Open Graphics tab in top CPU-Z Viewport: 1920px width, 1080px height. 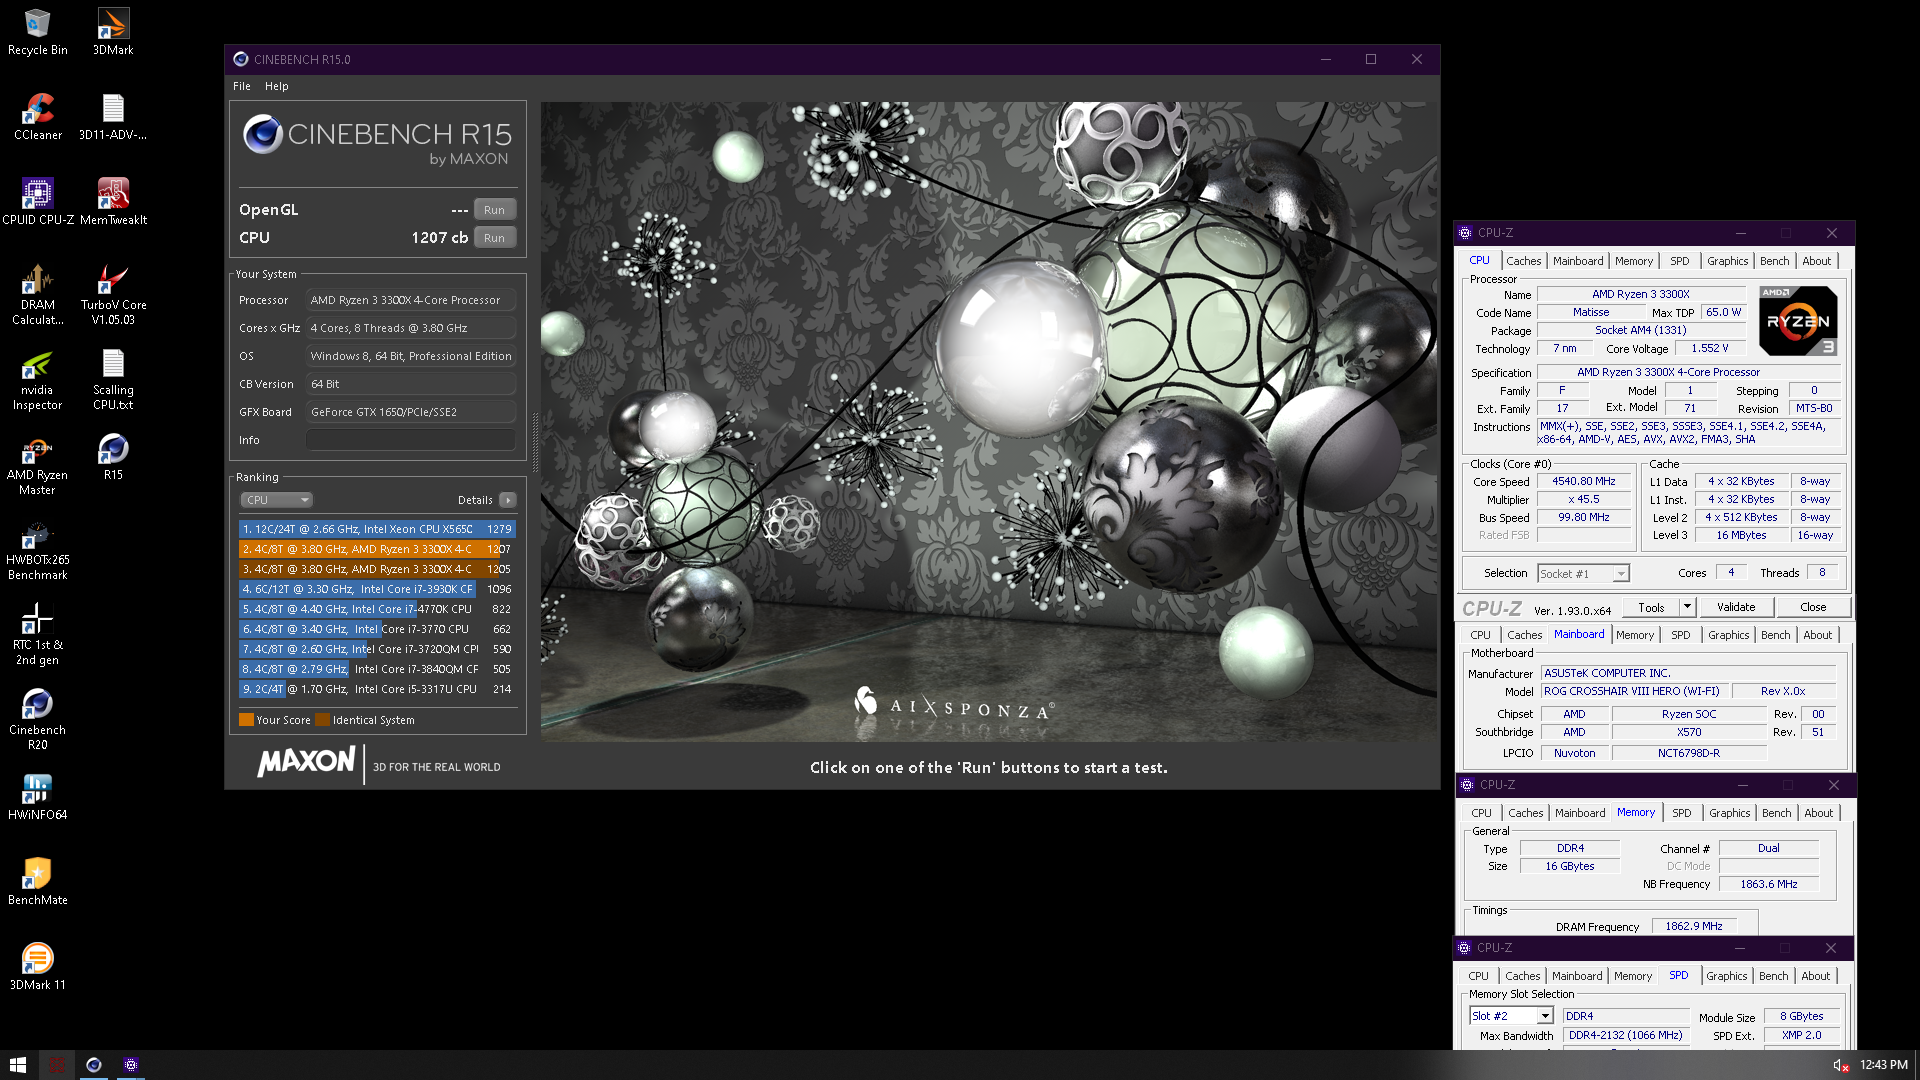1727,261
